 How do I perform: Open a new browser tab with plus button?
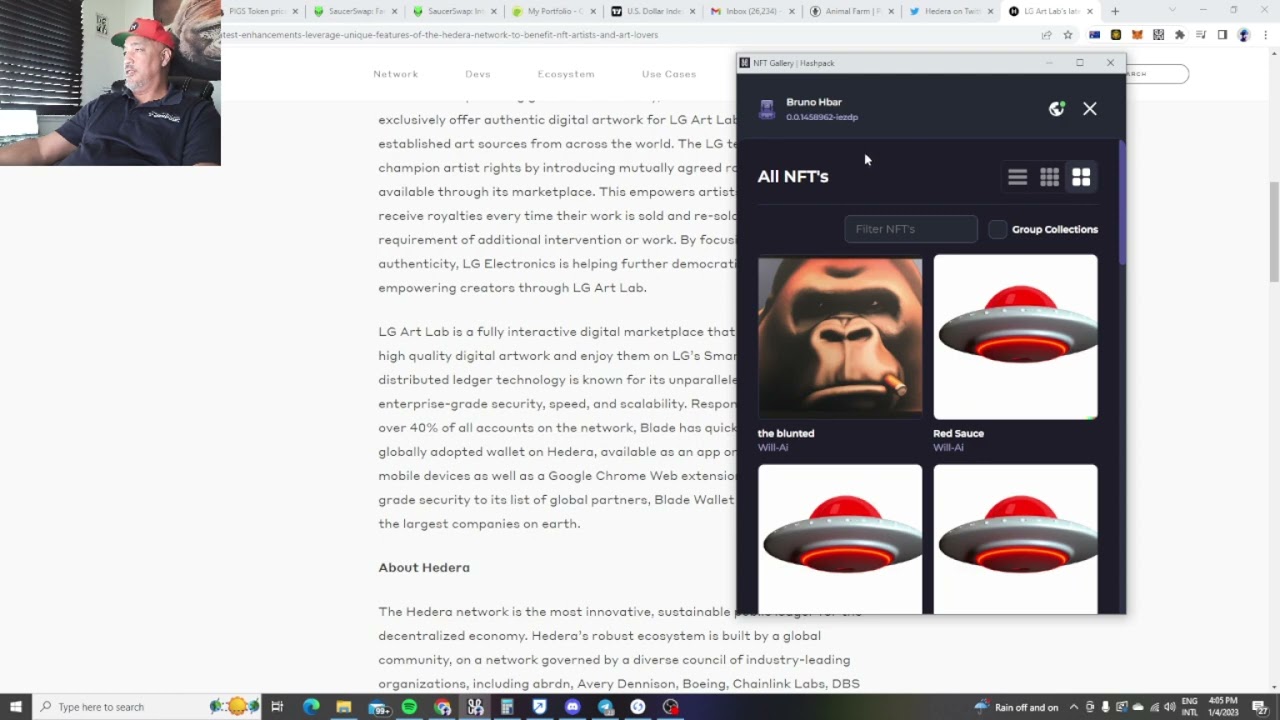(1115, 12)
